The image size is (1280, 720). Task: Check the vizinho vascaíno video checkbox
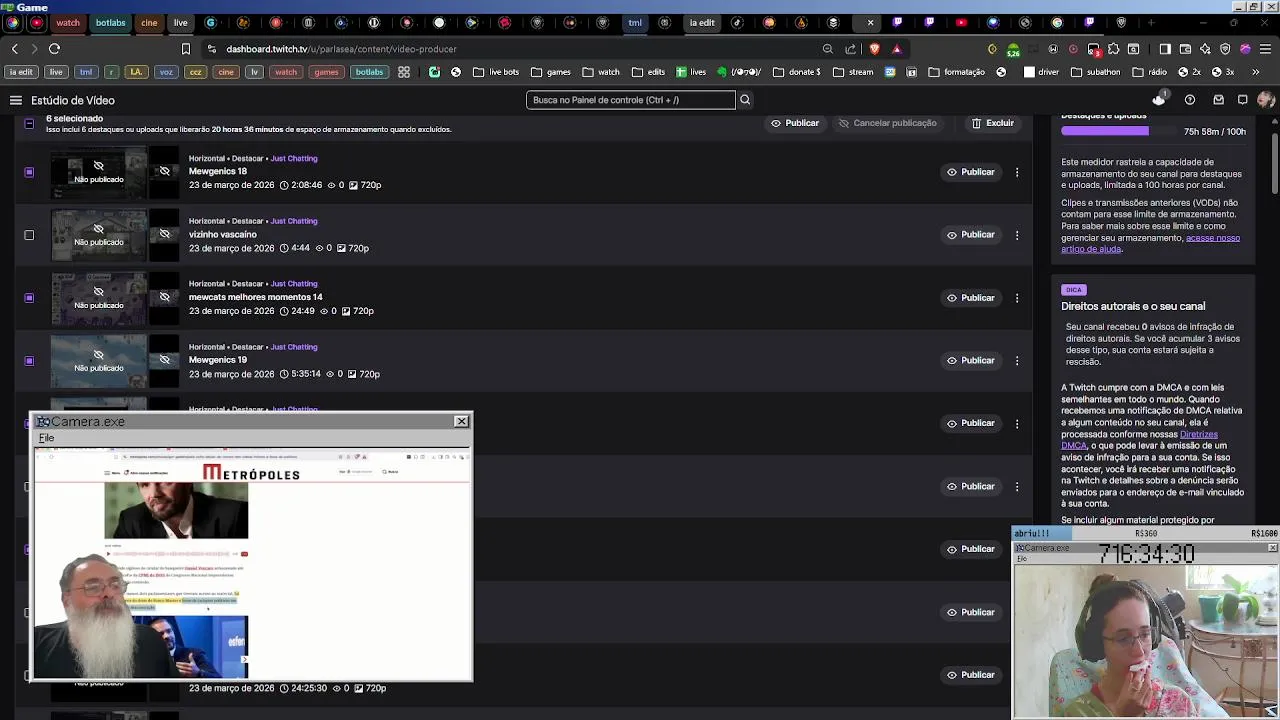29,235
